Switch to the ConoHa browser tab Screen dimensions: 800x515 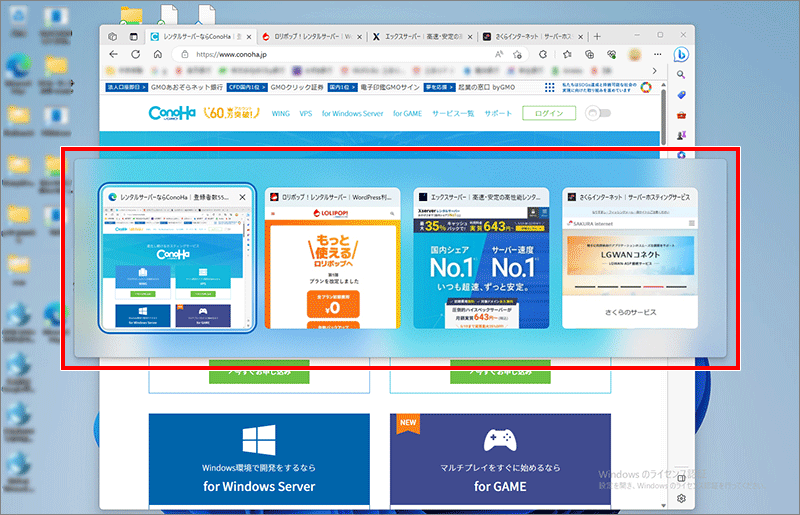[x=201, y=37]
